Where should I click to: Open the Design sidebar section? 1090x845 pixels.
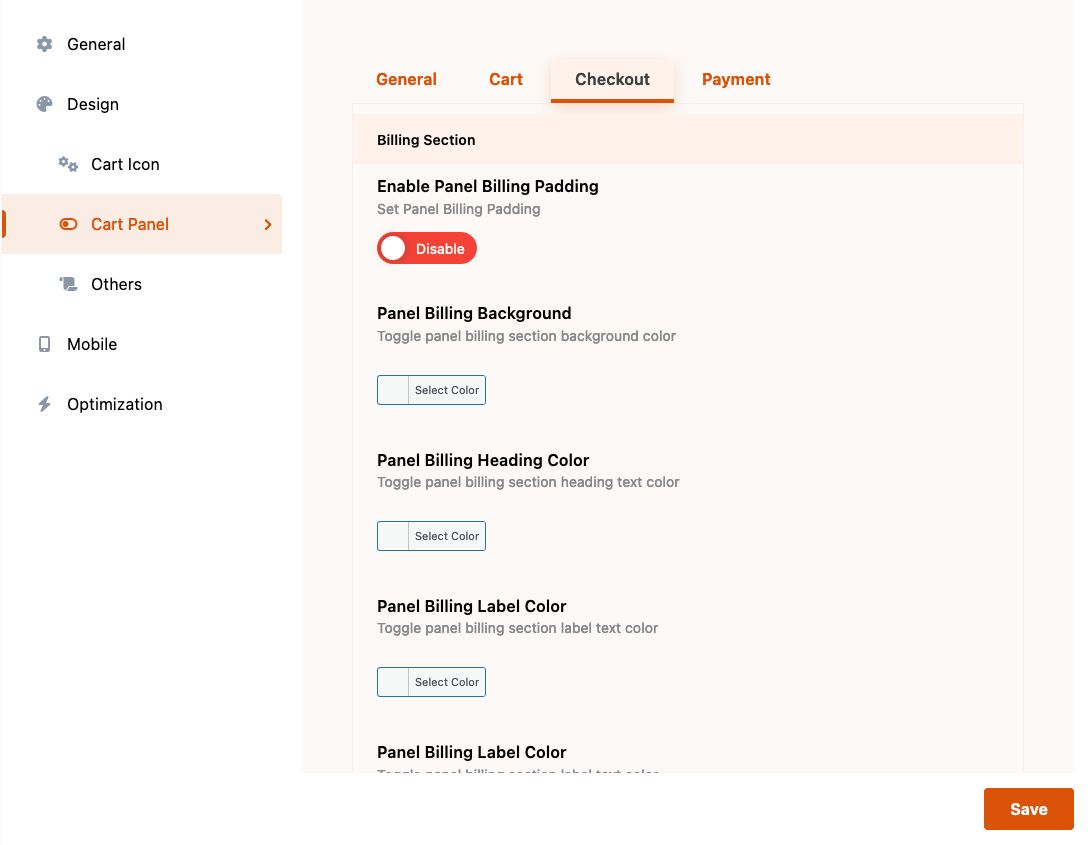(142, 104)
